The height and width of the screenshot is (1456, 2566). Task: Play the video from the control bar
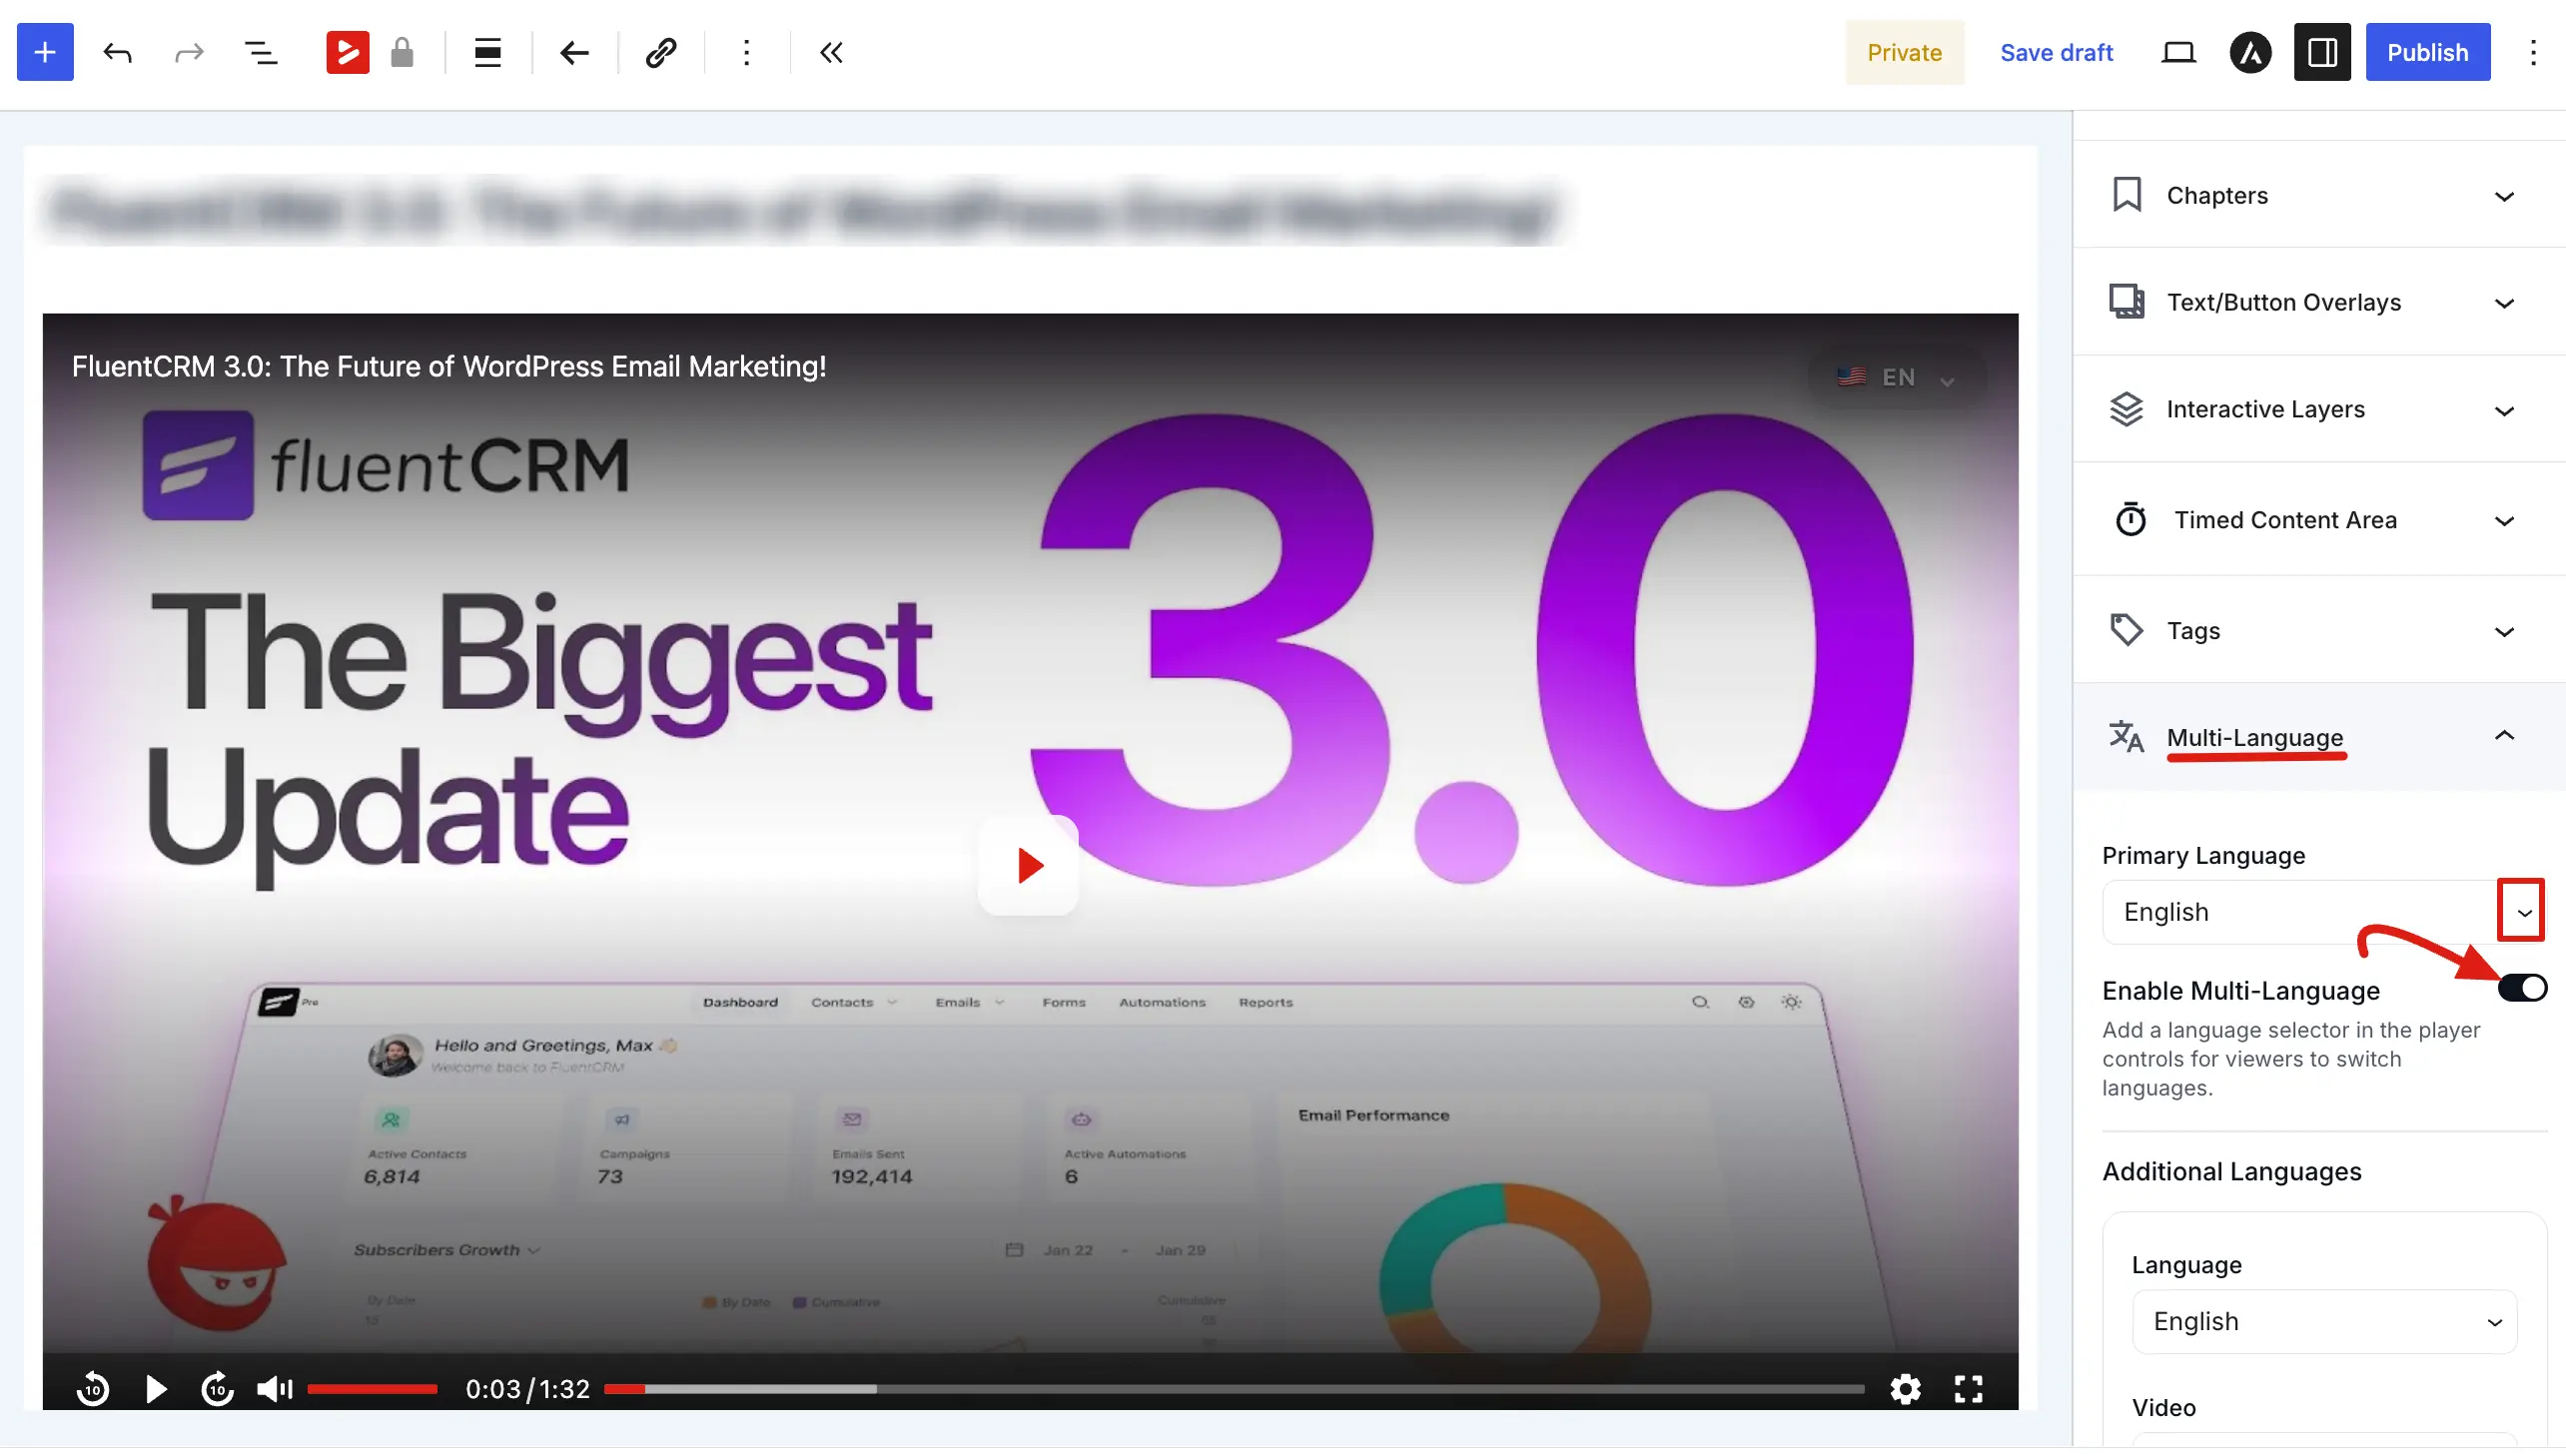[156, 1388]
